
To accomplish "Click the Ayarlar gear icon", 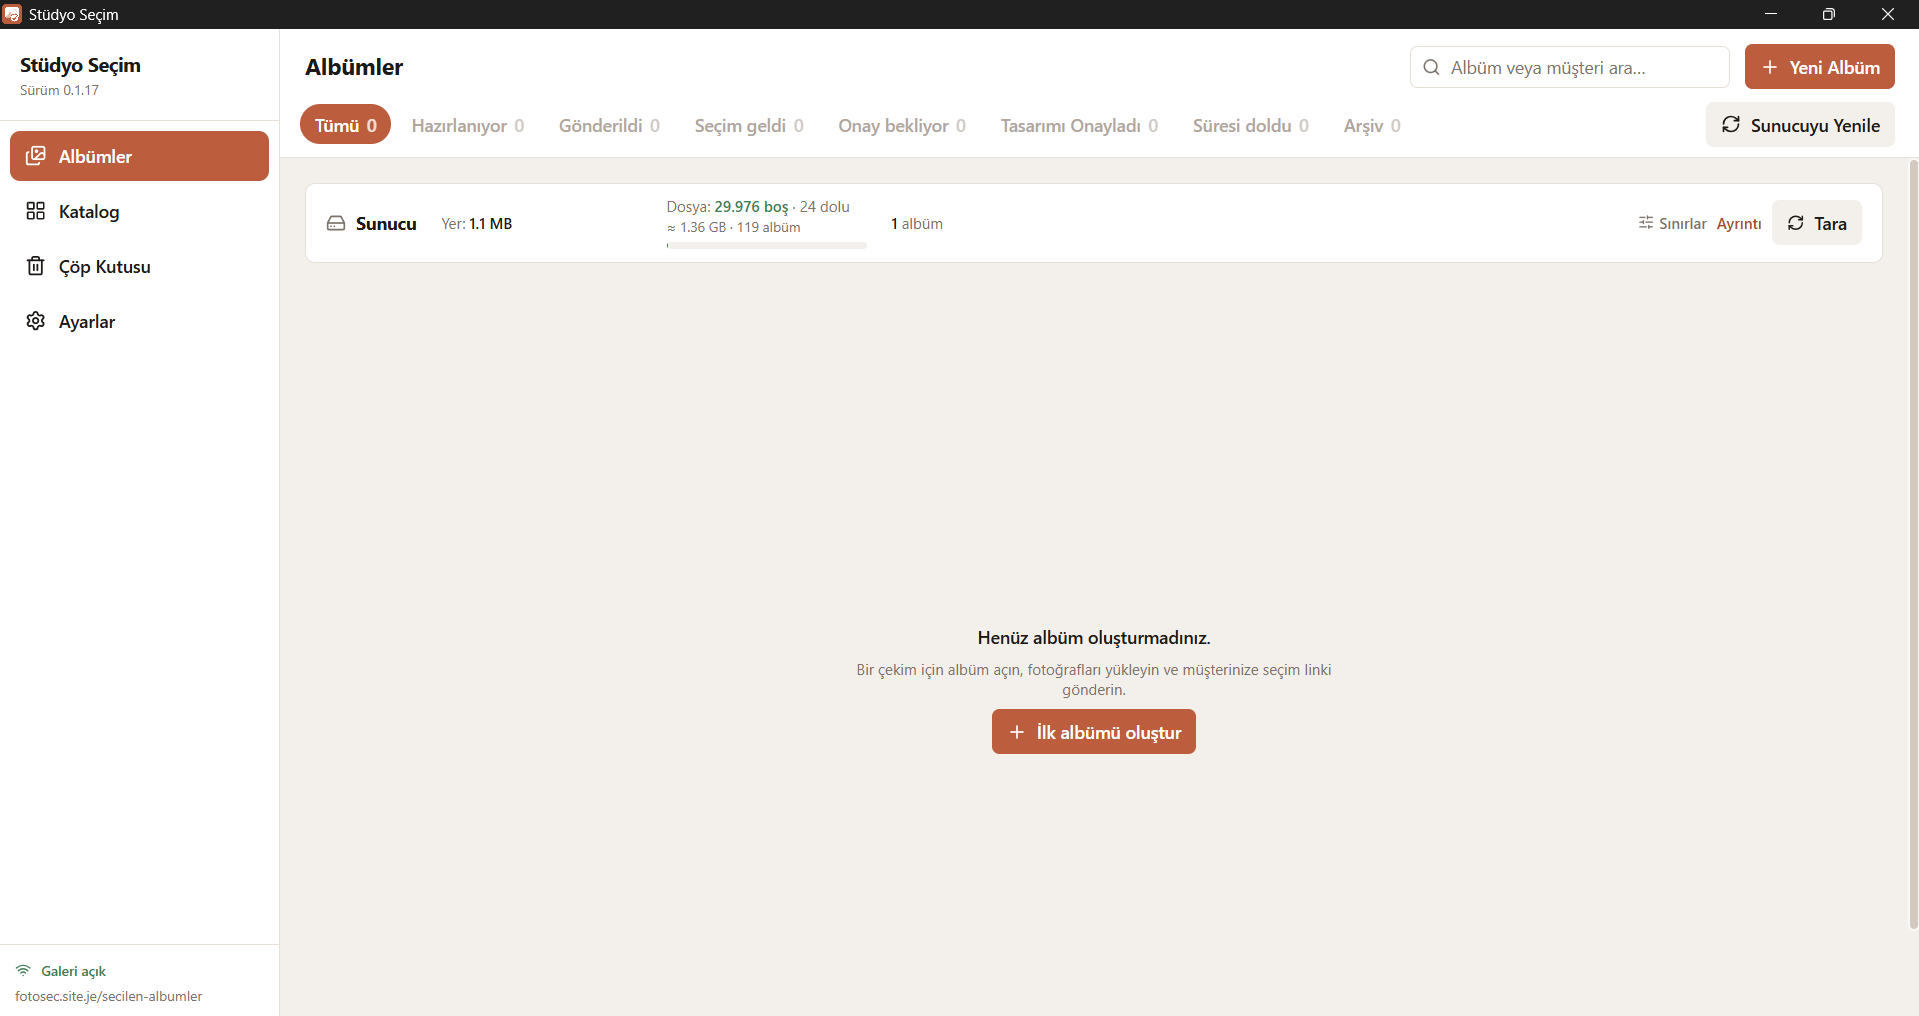I will [36, 321].
